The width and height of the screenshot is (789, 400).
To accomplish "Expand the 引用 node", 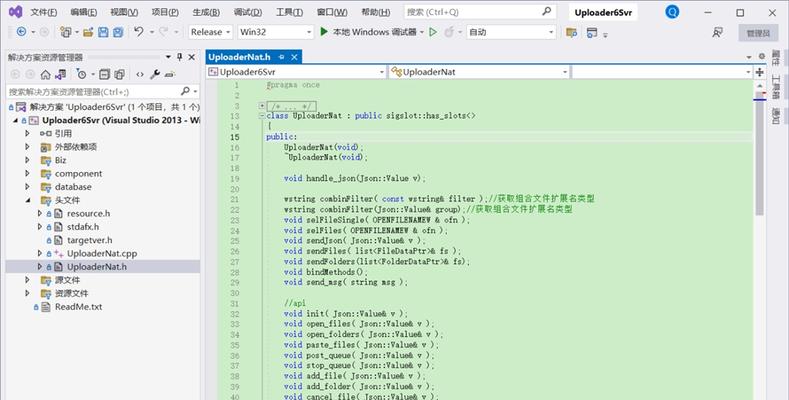I will (28, 133).
